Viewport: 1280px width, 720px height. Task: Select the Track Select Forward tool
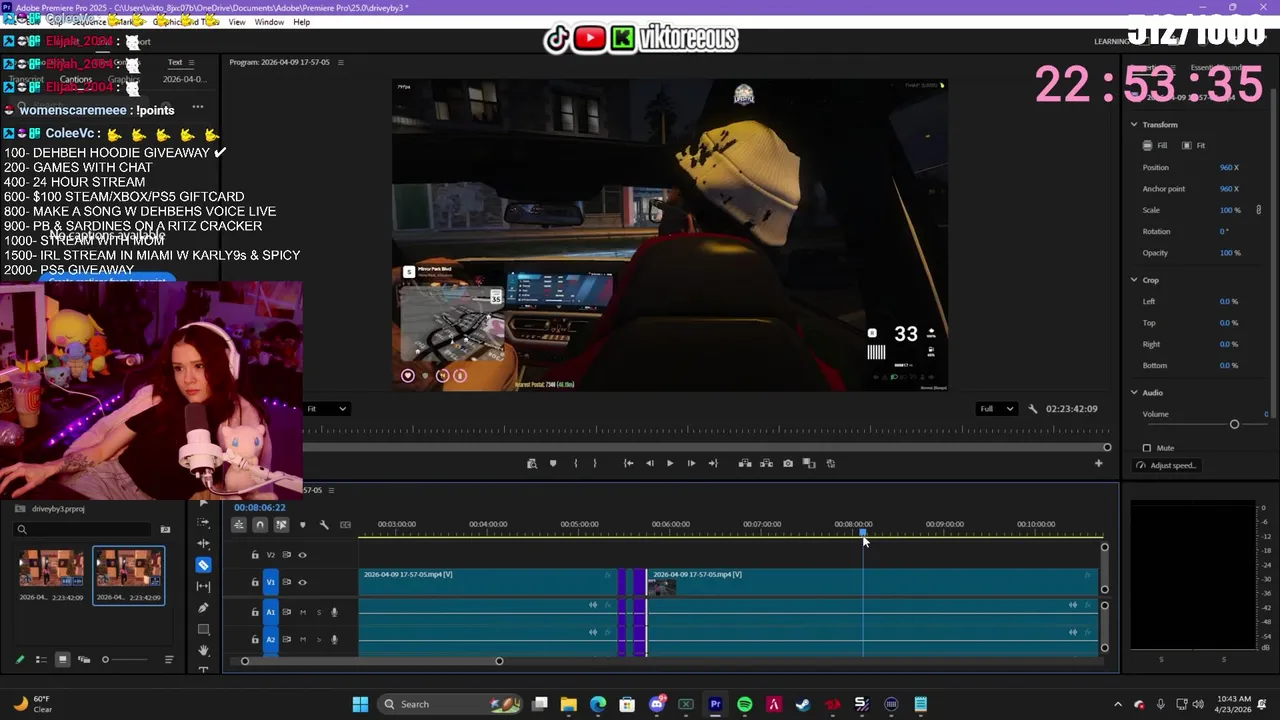203,523
